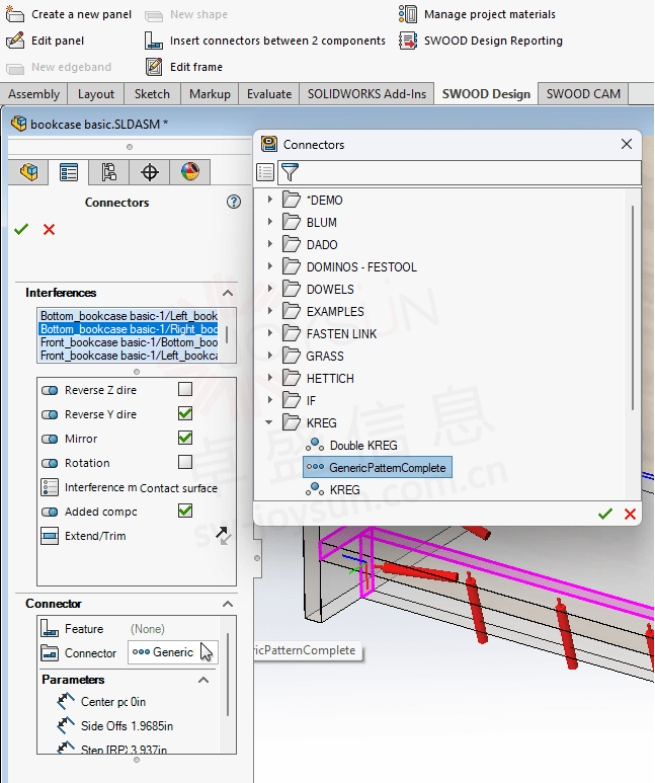Click the Interference mode list icon
Image resolution: width=655 pixels, height=783 pixels.
49,487
